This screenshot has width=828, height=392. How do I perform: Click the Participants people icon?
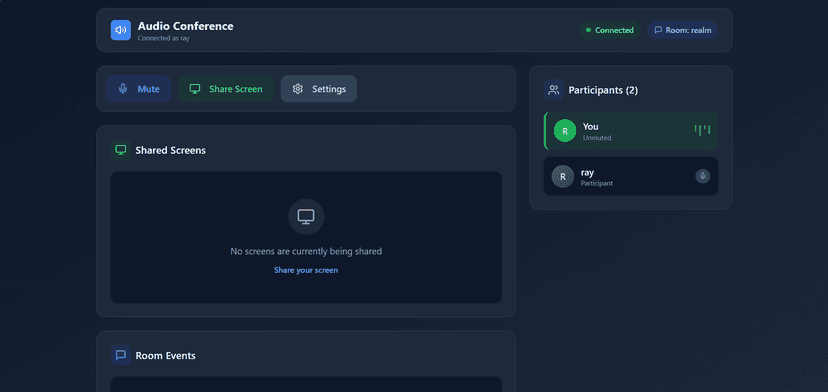click(x=553, y=90)
